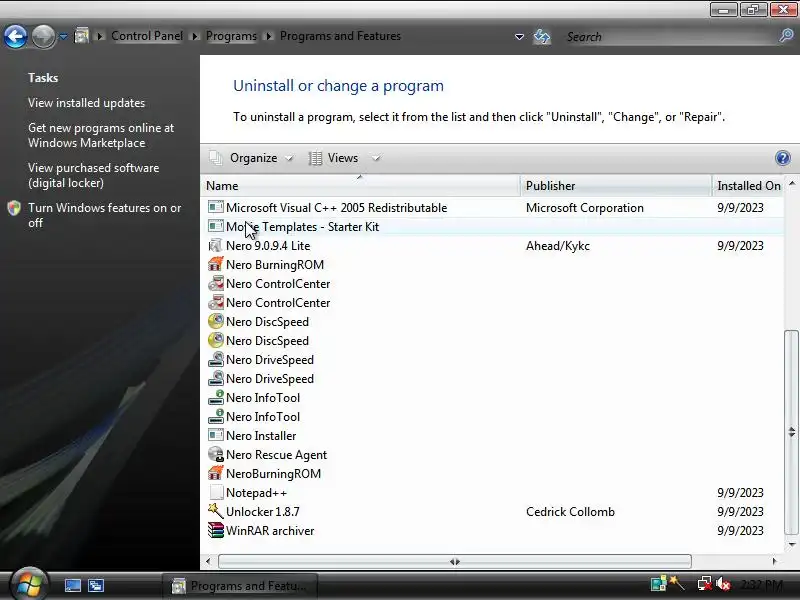The height and width of the screenshot is (600, 800).
Task: Open Get new programs online at Windows Marketplace
Action: point(101,135)
